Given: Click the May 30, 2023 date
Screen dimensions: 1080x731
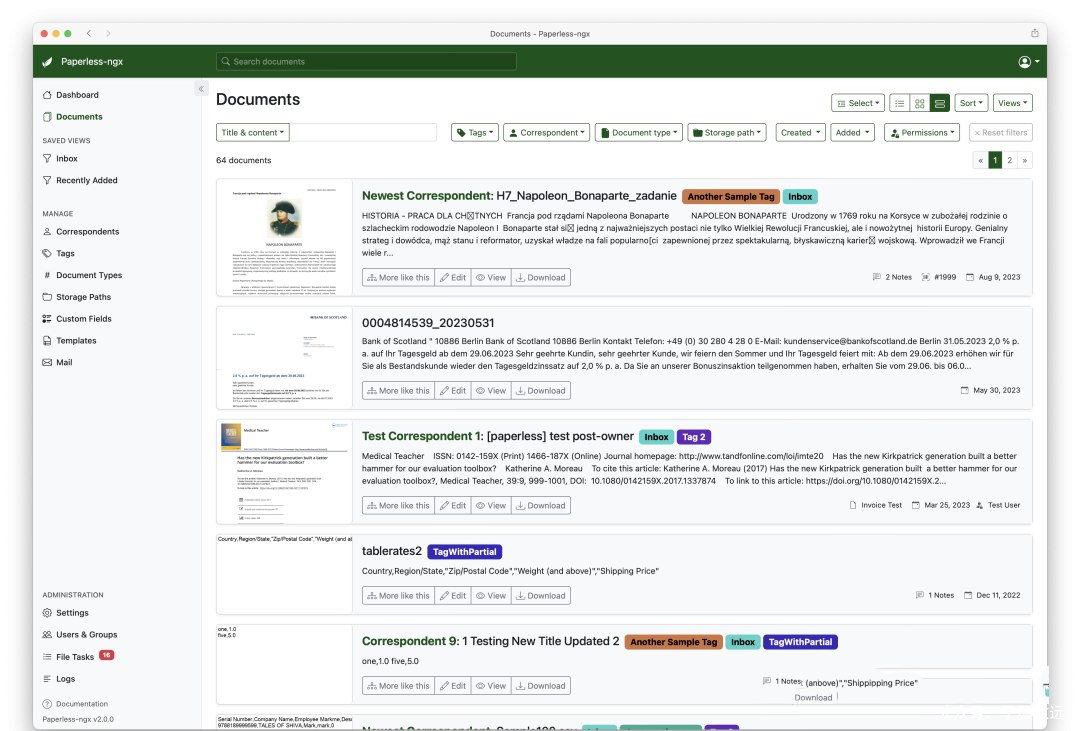Looking at the screenshot, I should [x=990, y=390].
